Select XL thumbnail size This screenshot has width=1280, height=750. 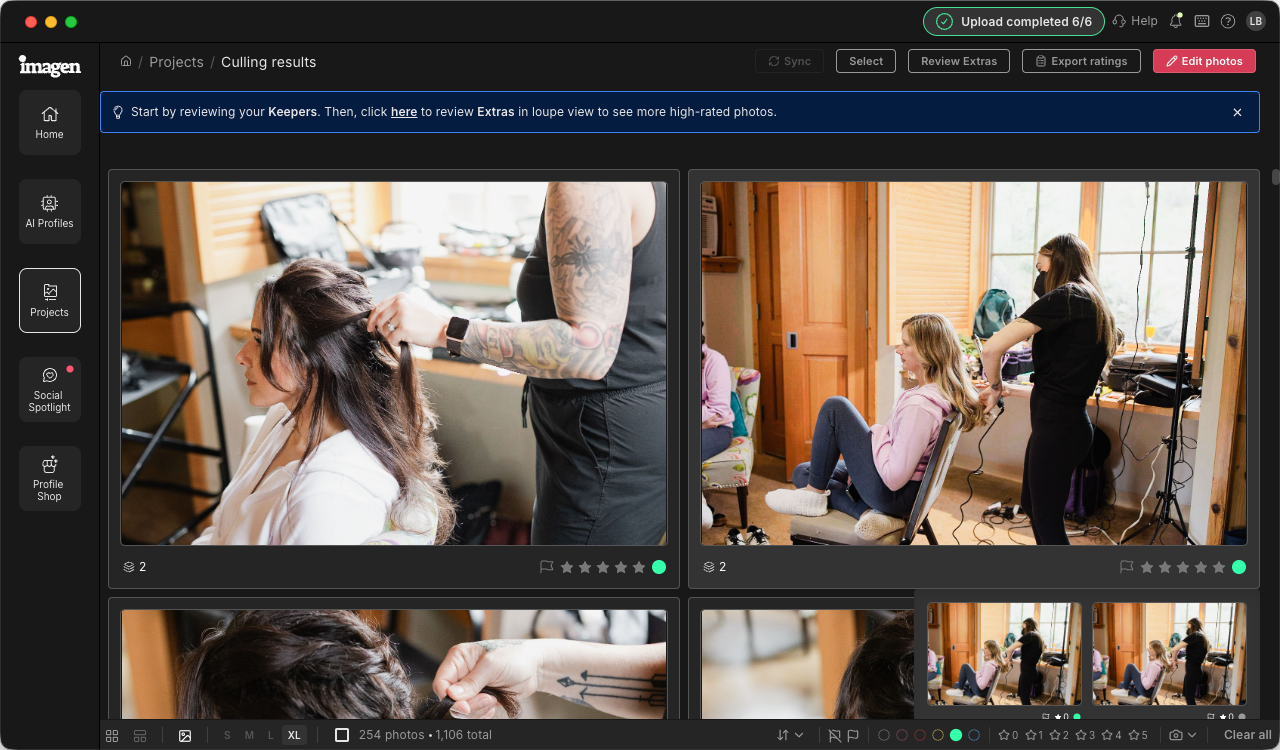coord(294,735)
